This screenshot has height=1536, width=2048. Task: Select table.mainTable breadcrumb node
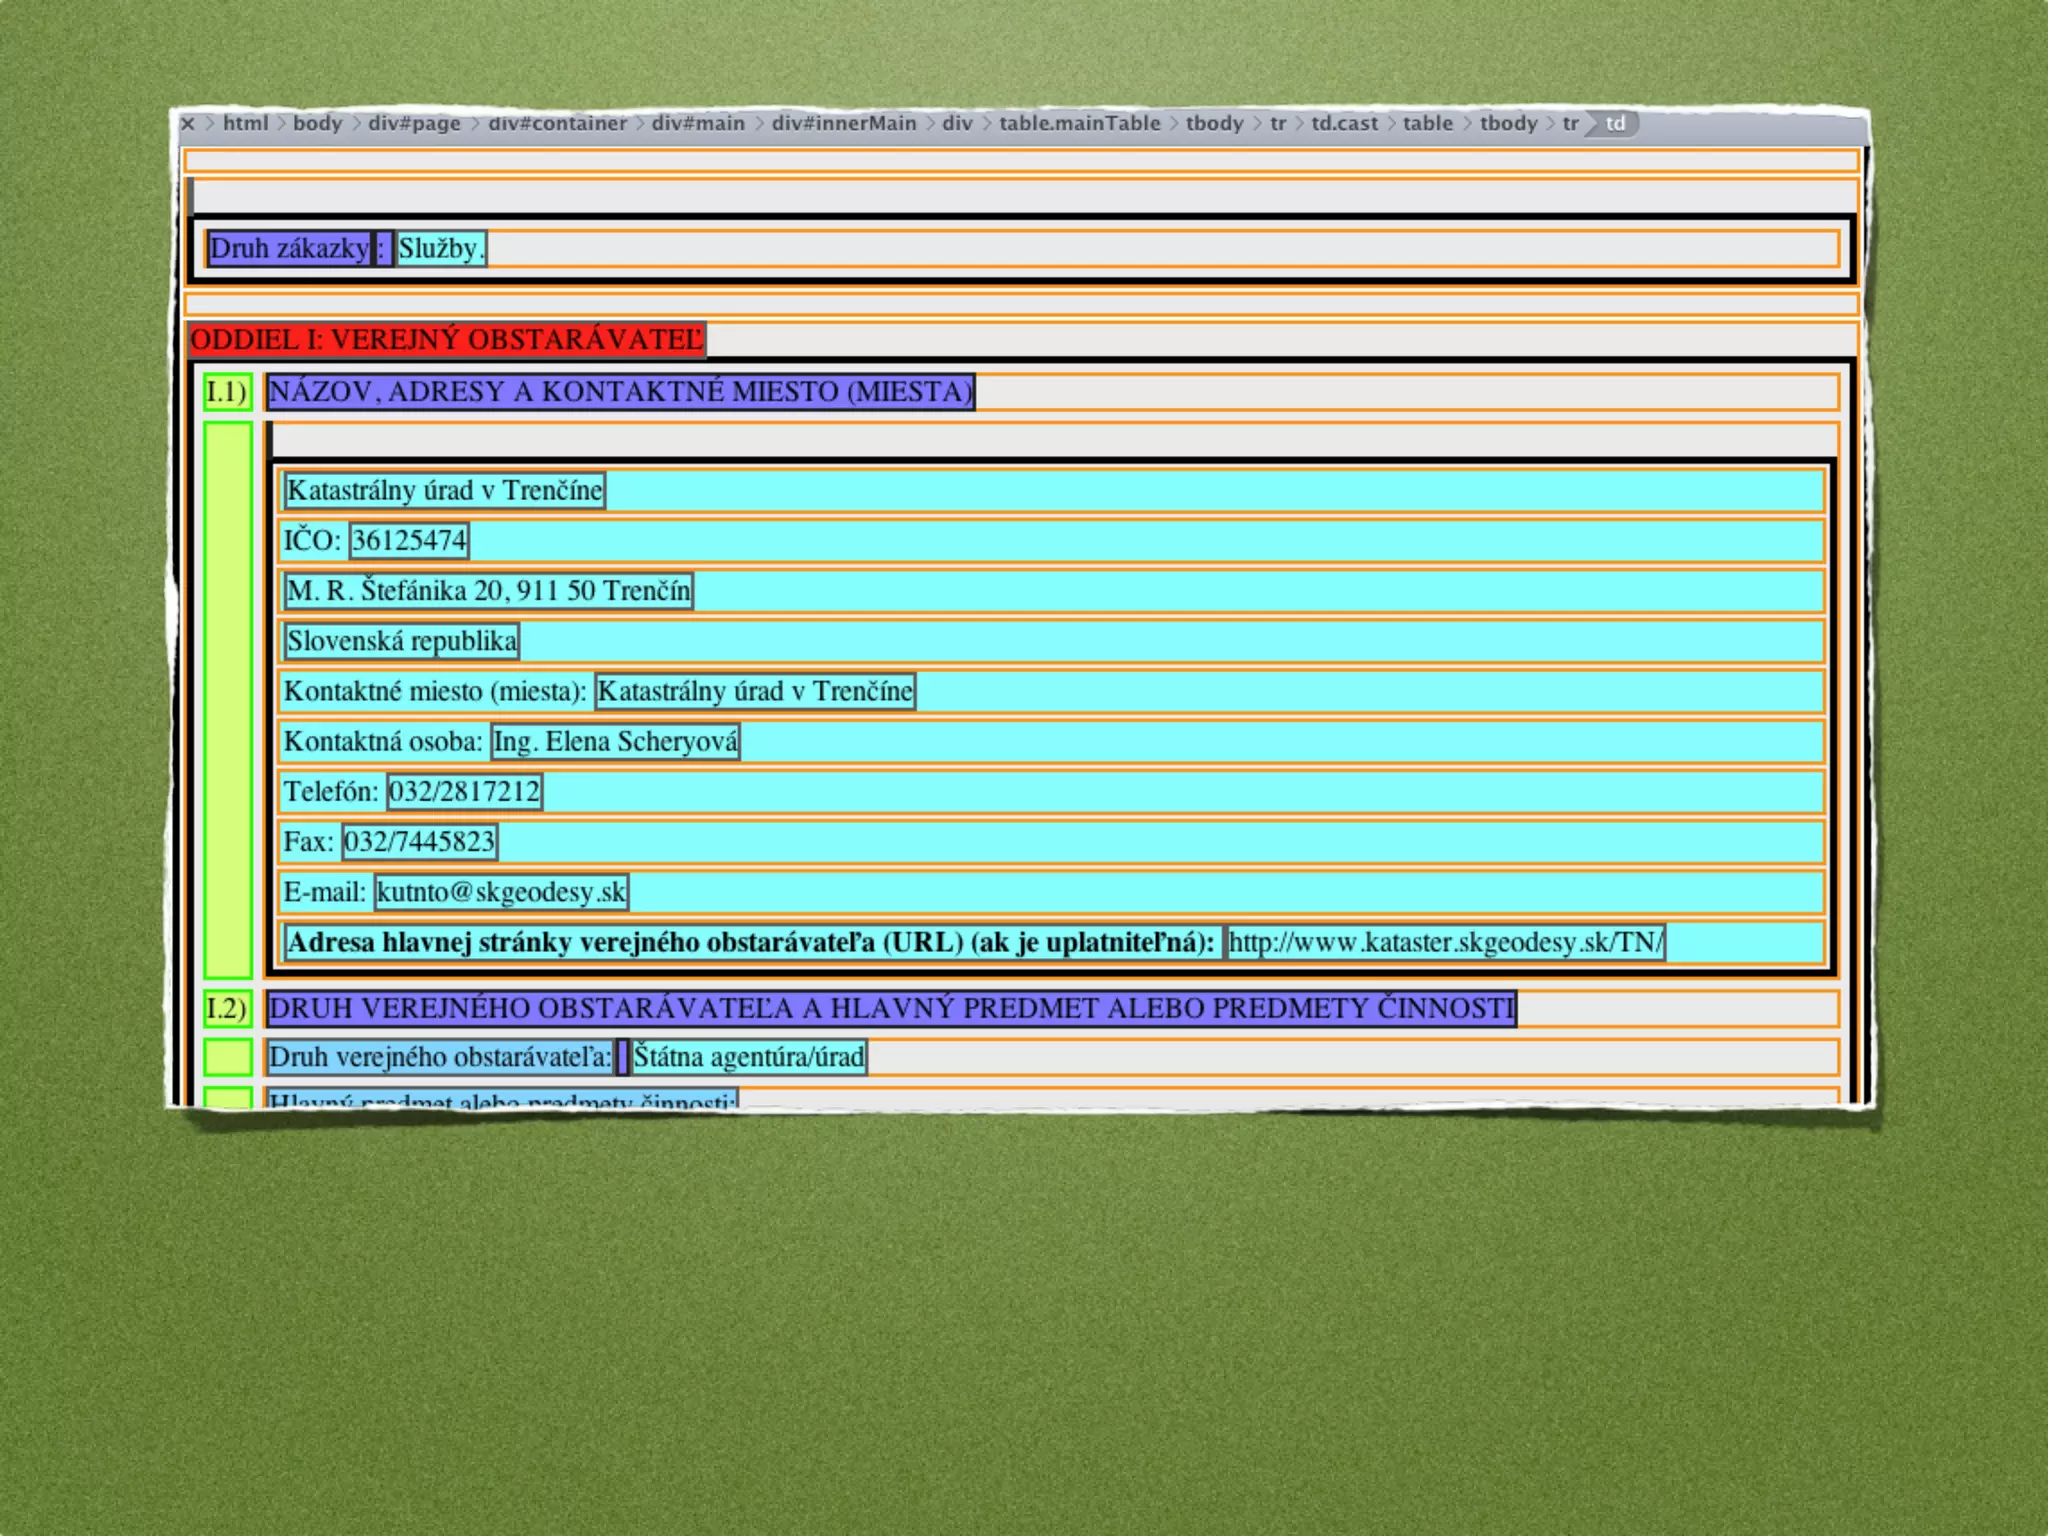(x=1079, y=123)
